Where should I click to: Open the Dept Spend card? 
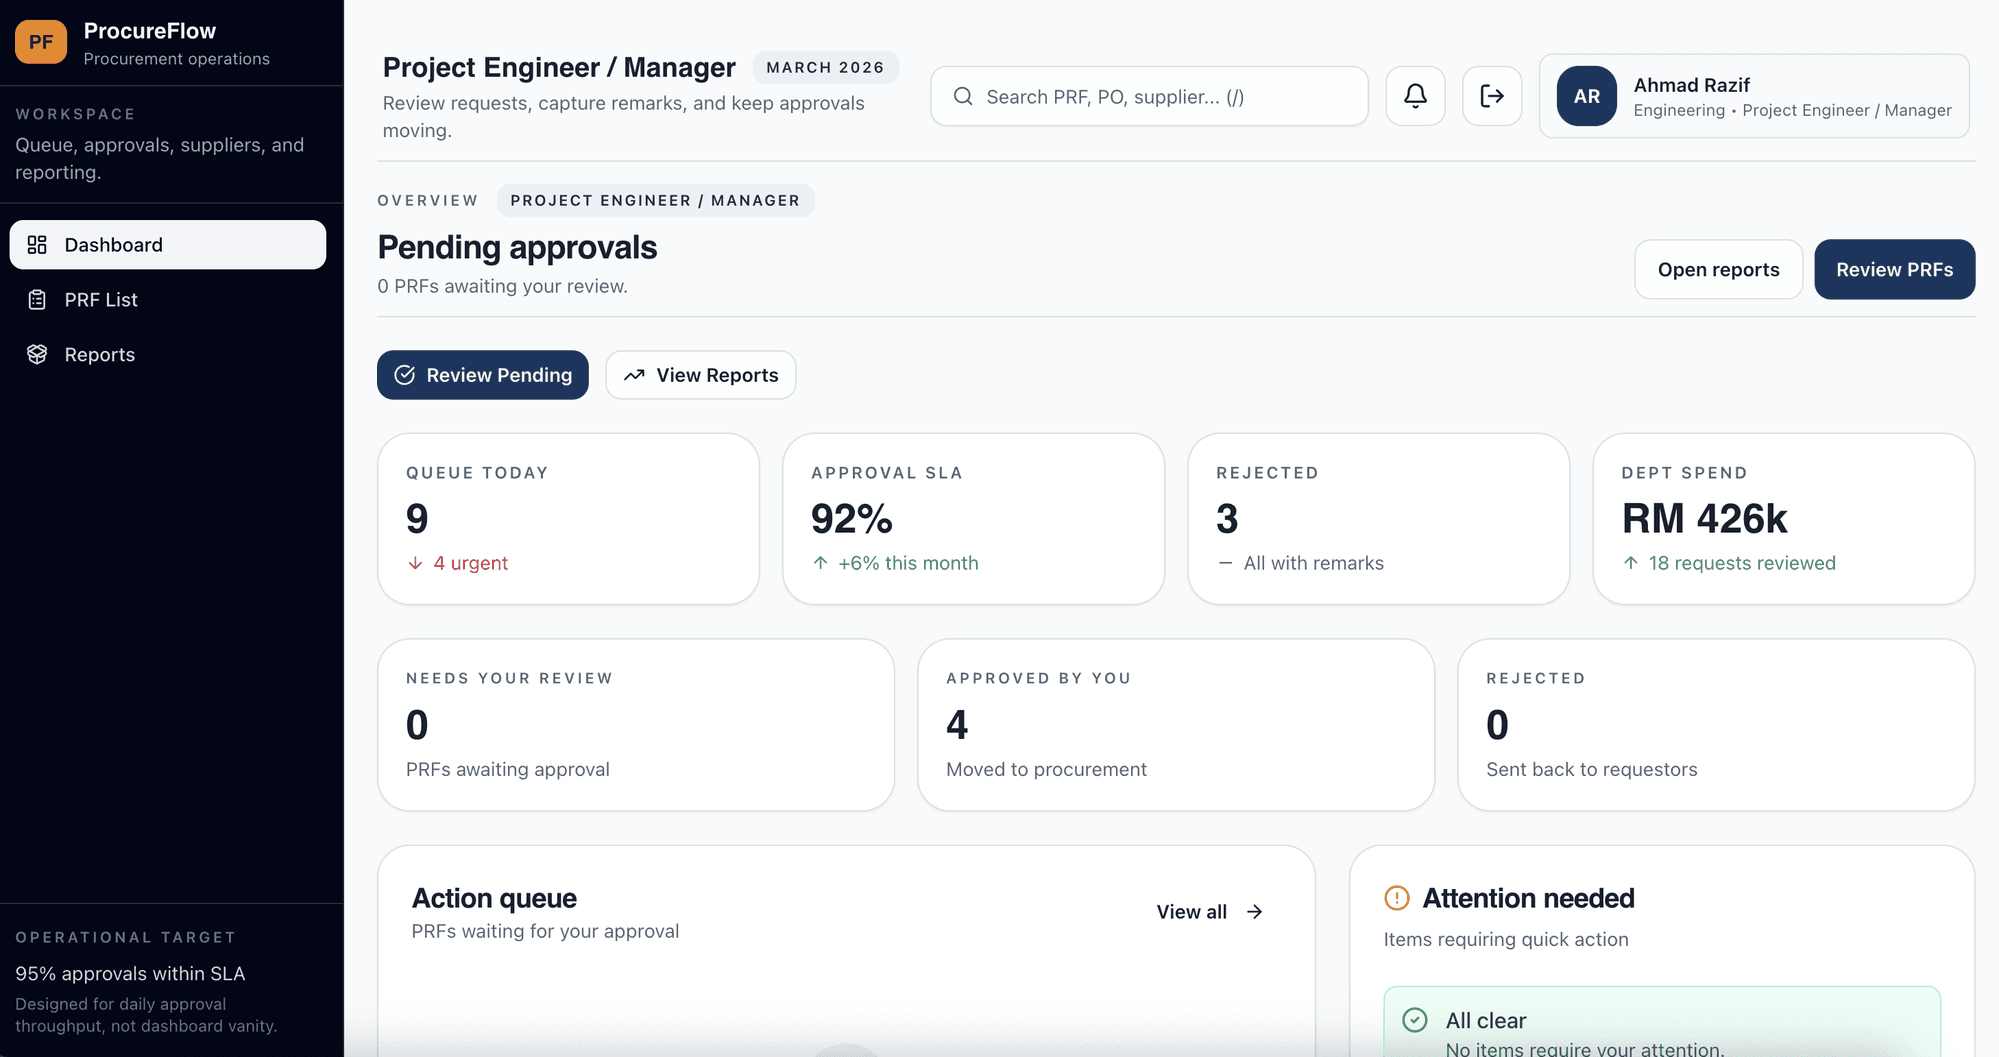click(x=1783, y=518)
